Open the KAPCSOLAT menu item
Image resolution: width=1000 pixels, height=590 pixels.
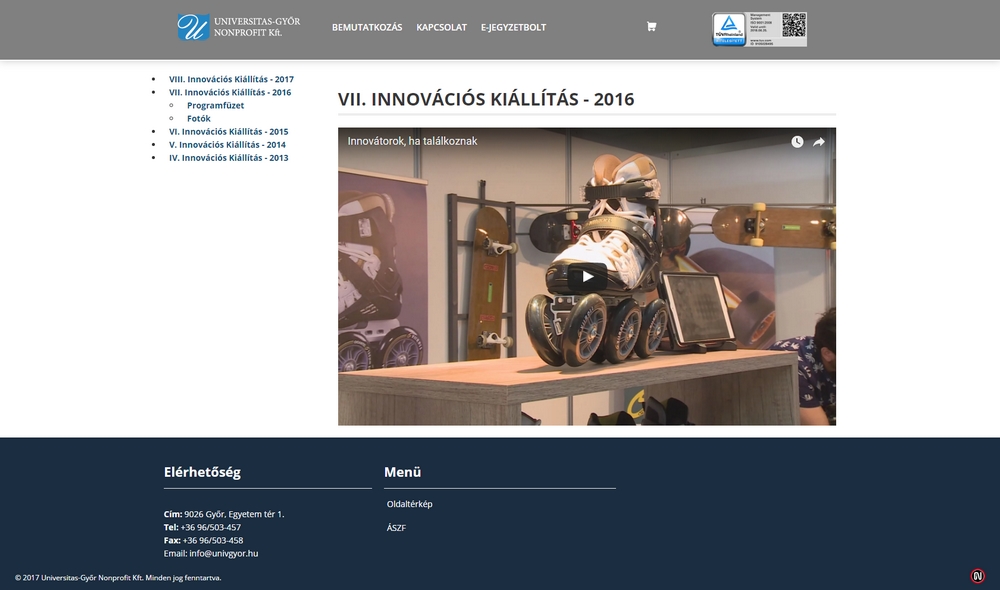[x=442, y=27]
